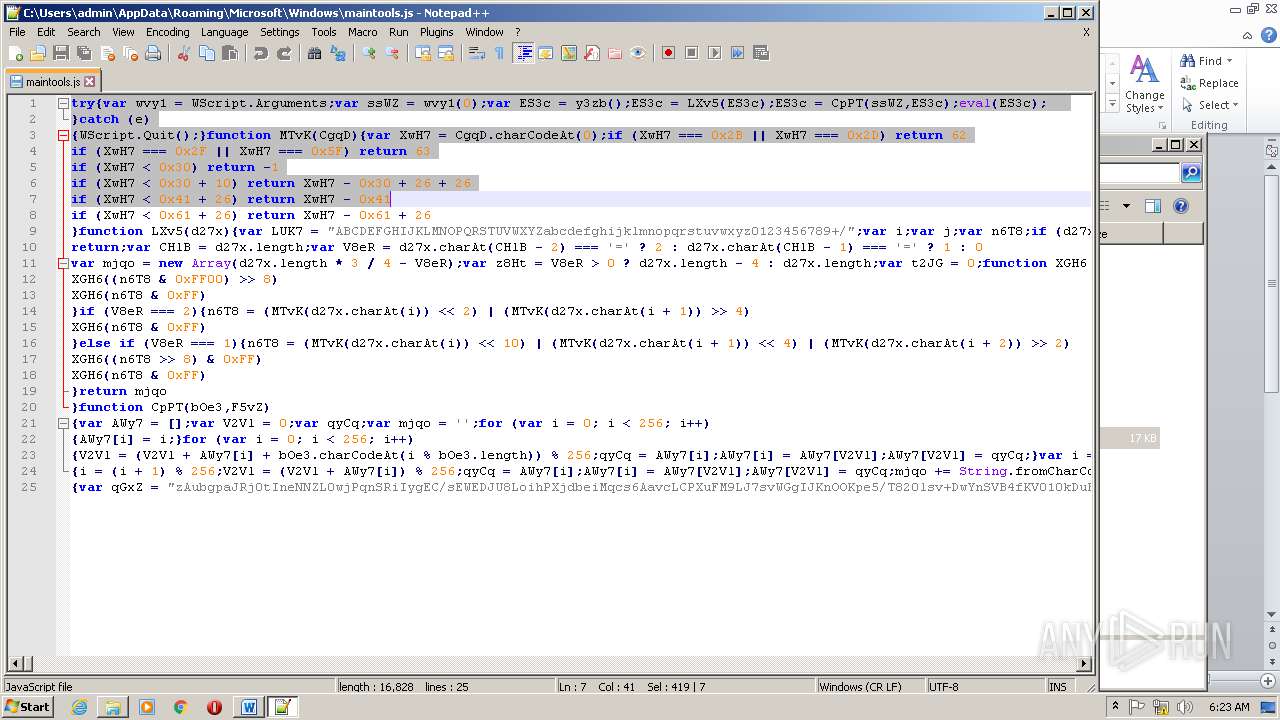Click the Close document toolbar icon
The height and width of the screenshot is (720, 1280).
click(107, 53)
